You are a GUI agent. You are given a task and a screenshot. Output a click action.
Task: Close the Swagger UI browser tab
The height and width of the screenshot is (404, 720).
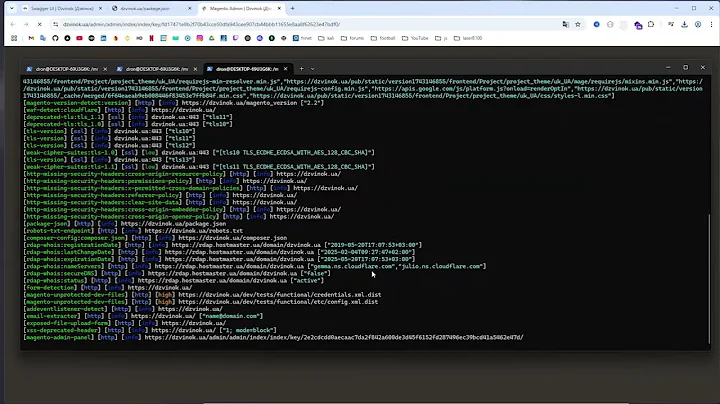click(101, 8)
